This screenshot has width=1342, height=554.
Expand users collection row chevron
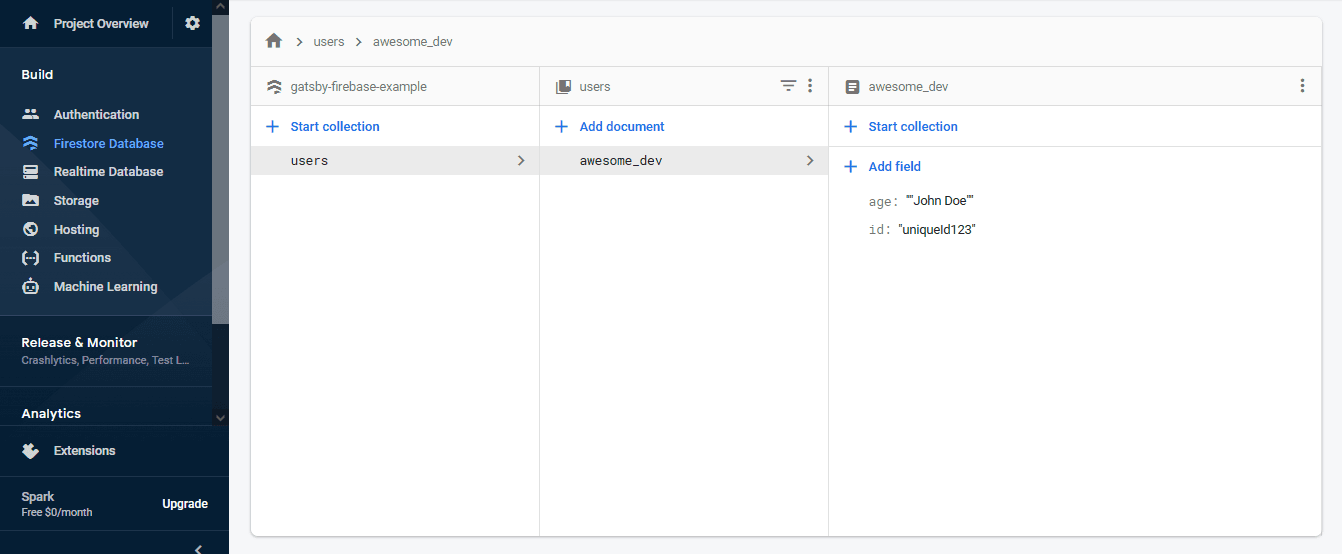521,160
